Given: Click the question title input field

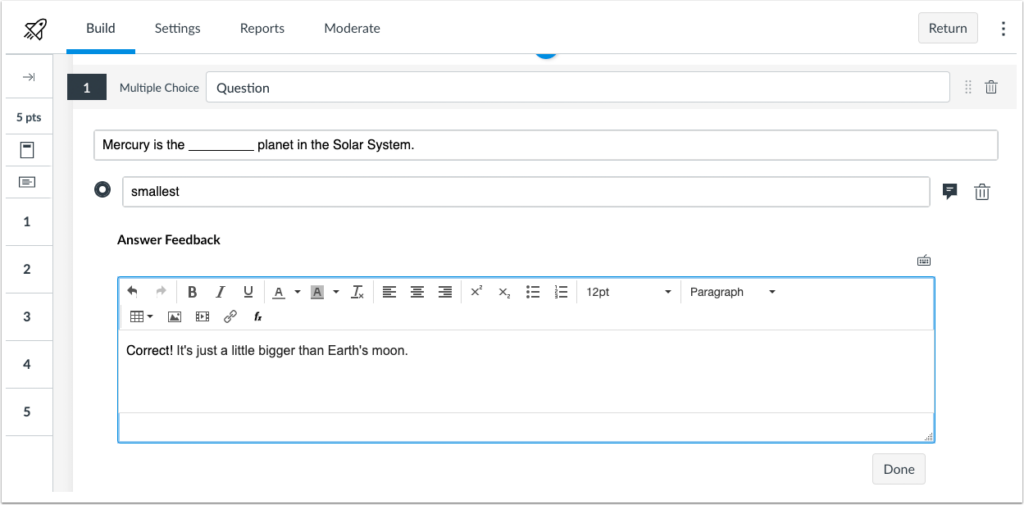Looking at the screenshot, I should [577, 87].
